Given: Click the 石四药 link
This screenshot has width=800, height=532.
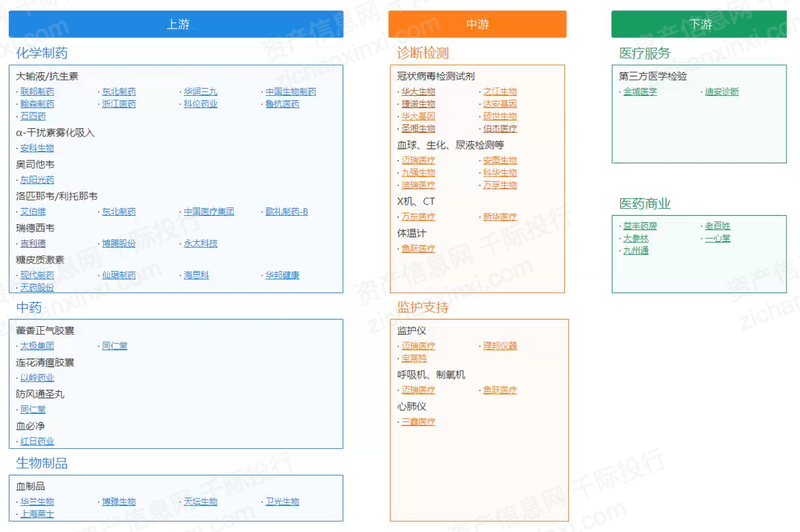Looking at the screenshot, I should [x=33, y=116].
